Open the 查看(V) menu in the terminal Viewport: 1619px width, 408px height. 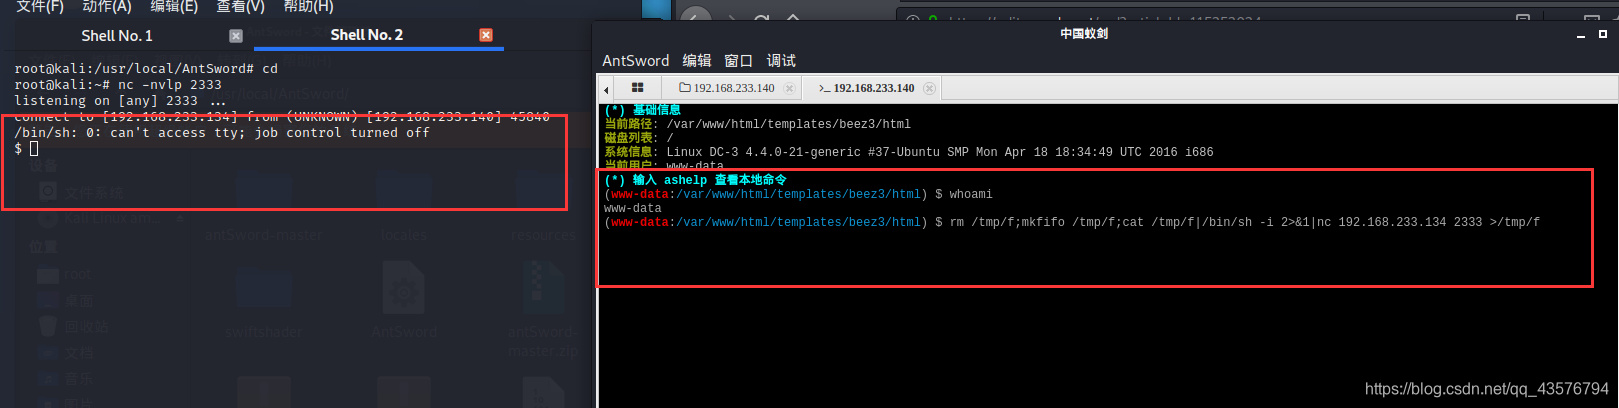point(241,7)
